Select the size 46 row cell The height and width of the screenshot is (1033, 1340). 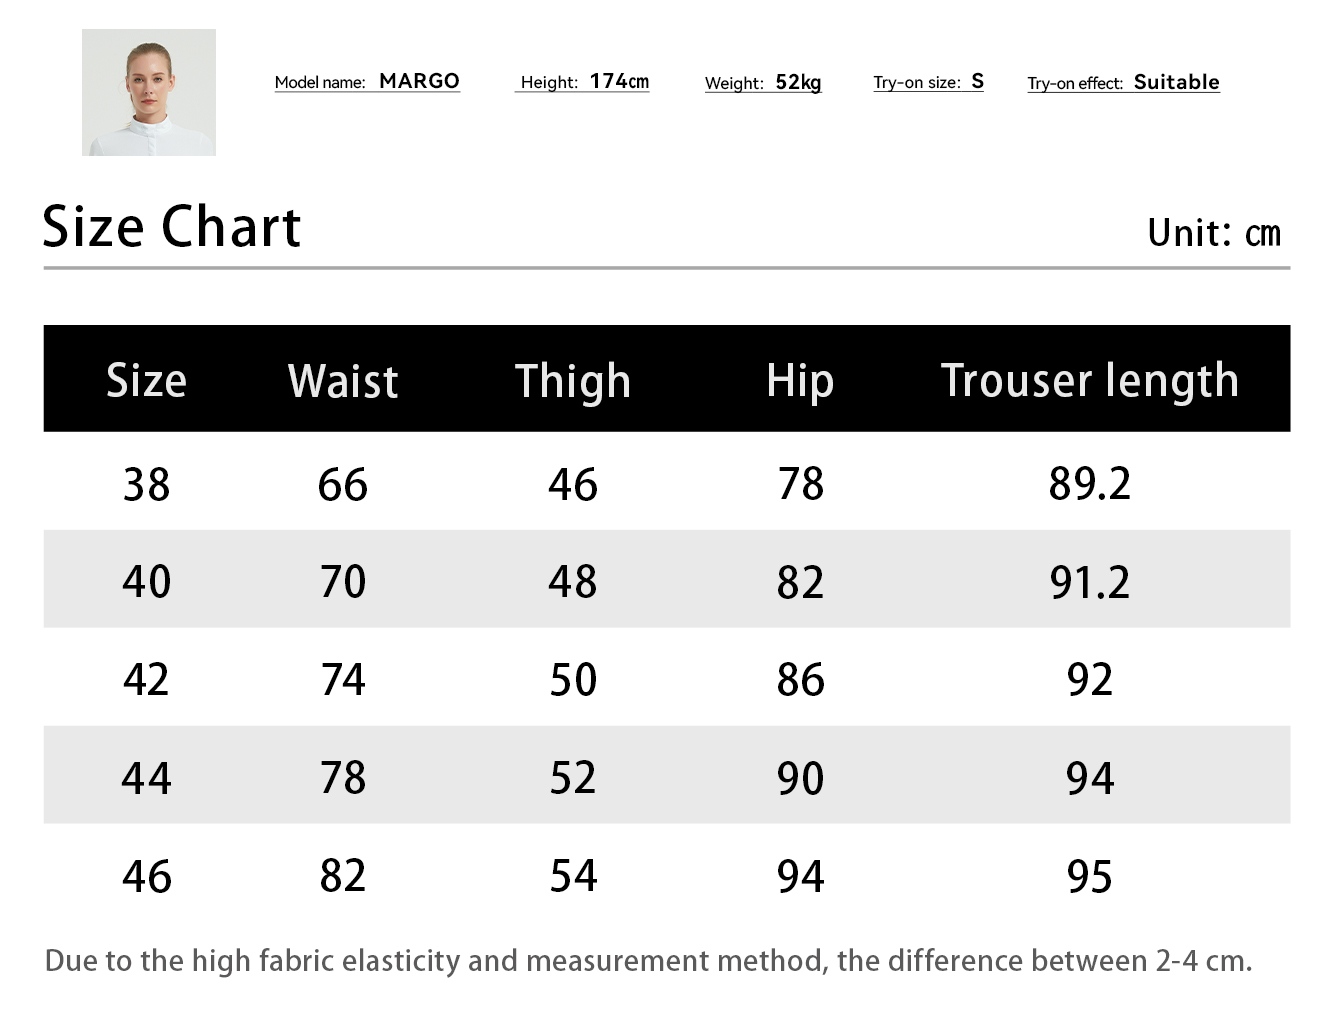point(146,876)
